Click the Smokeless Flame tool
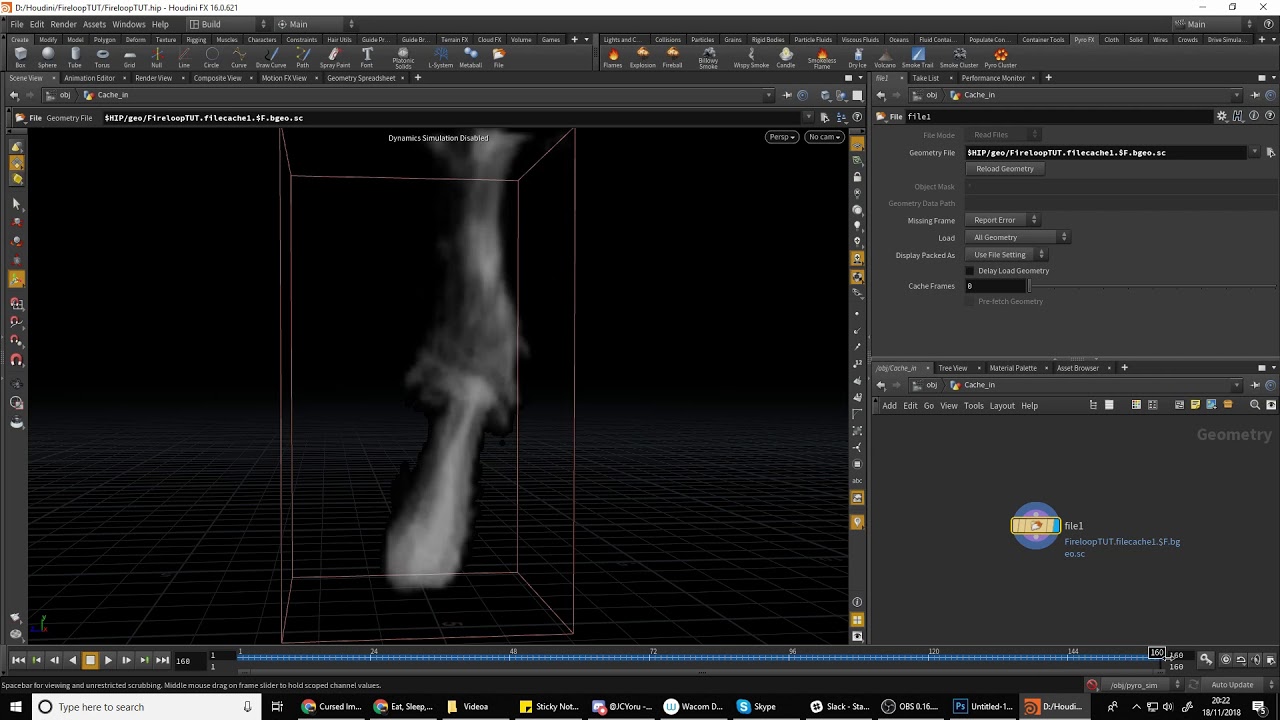 pyautogui.click(x=822, y=59)
